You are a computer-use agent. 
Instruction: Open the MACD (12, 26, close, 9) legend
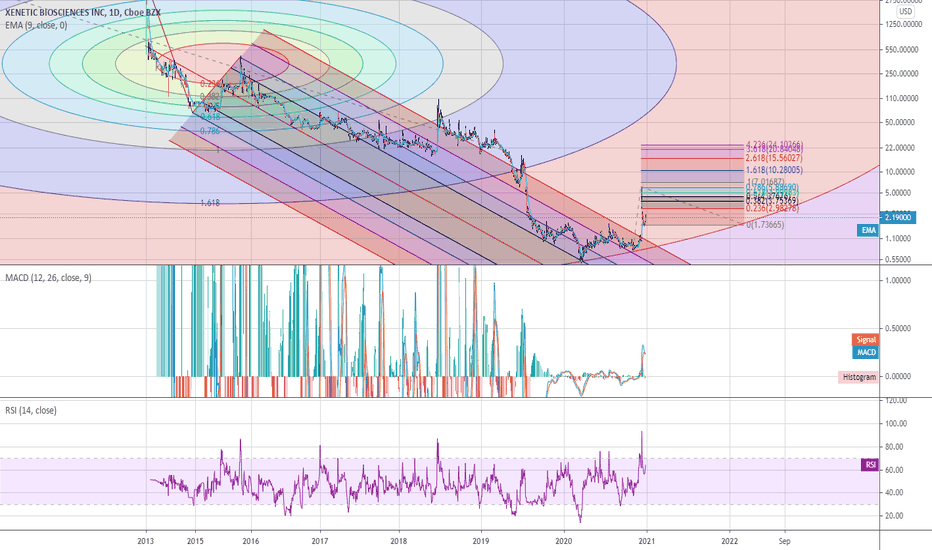click(49, 278)
